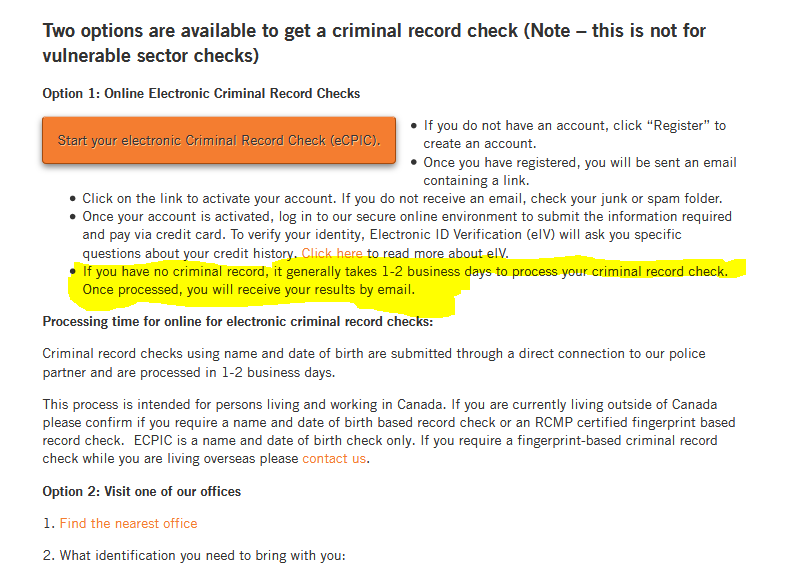
Task: Click the main heading "Two options are available"
Action: (x=374, y=43)
